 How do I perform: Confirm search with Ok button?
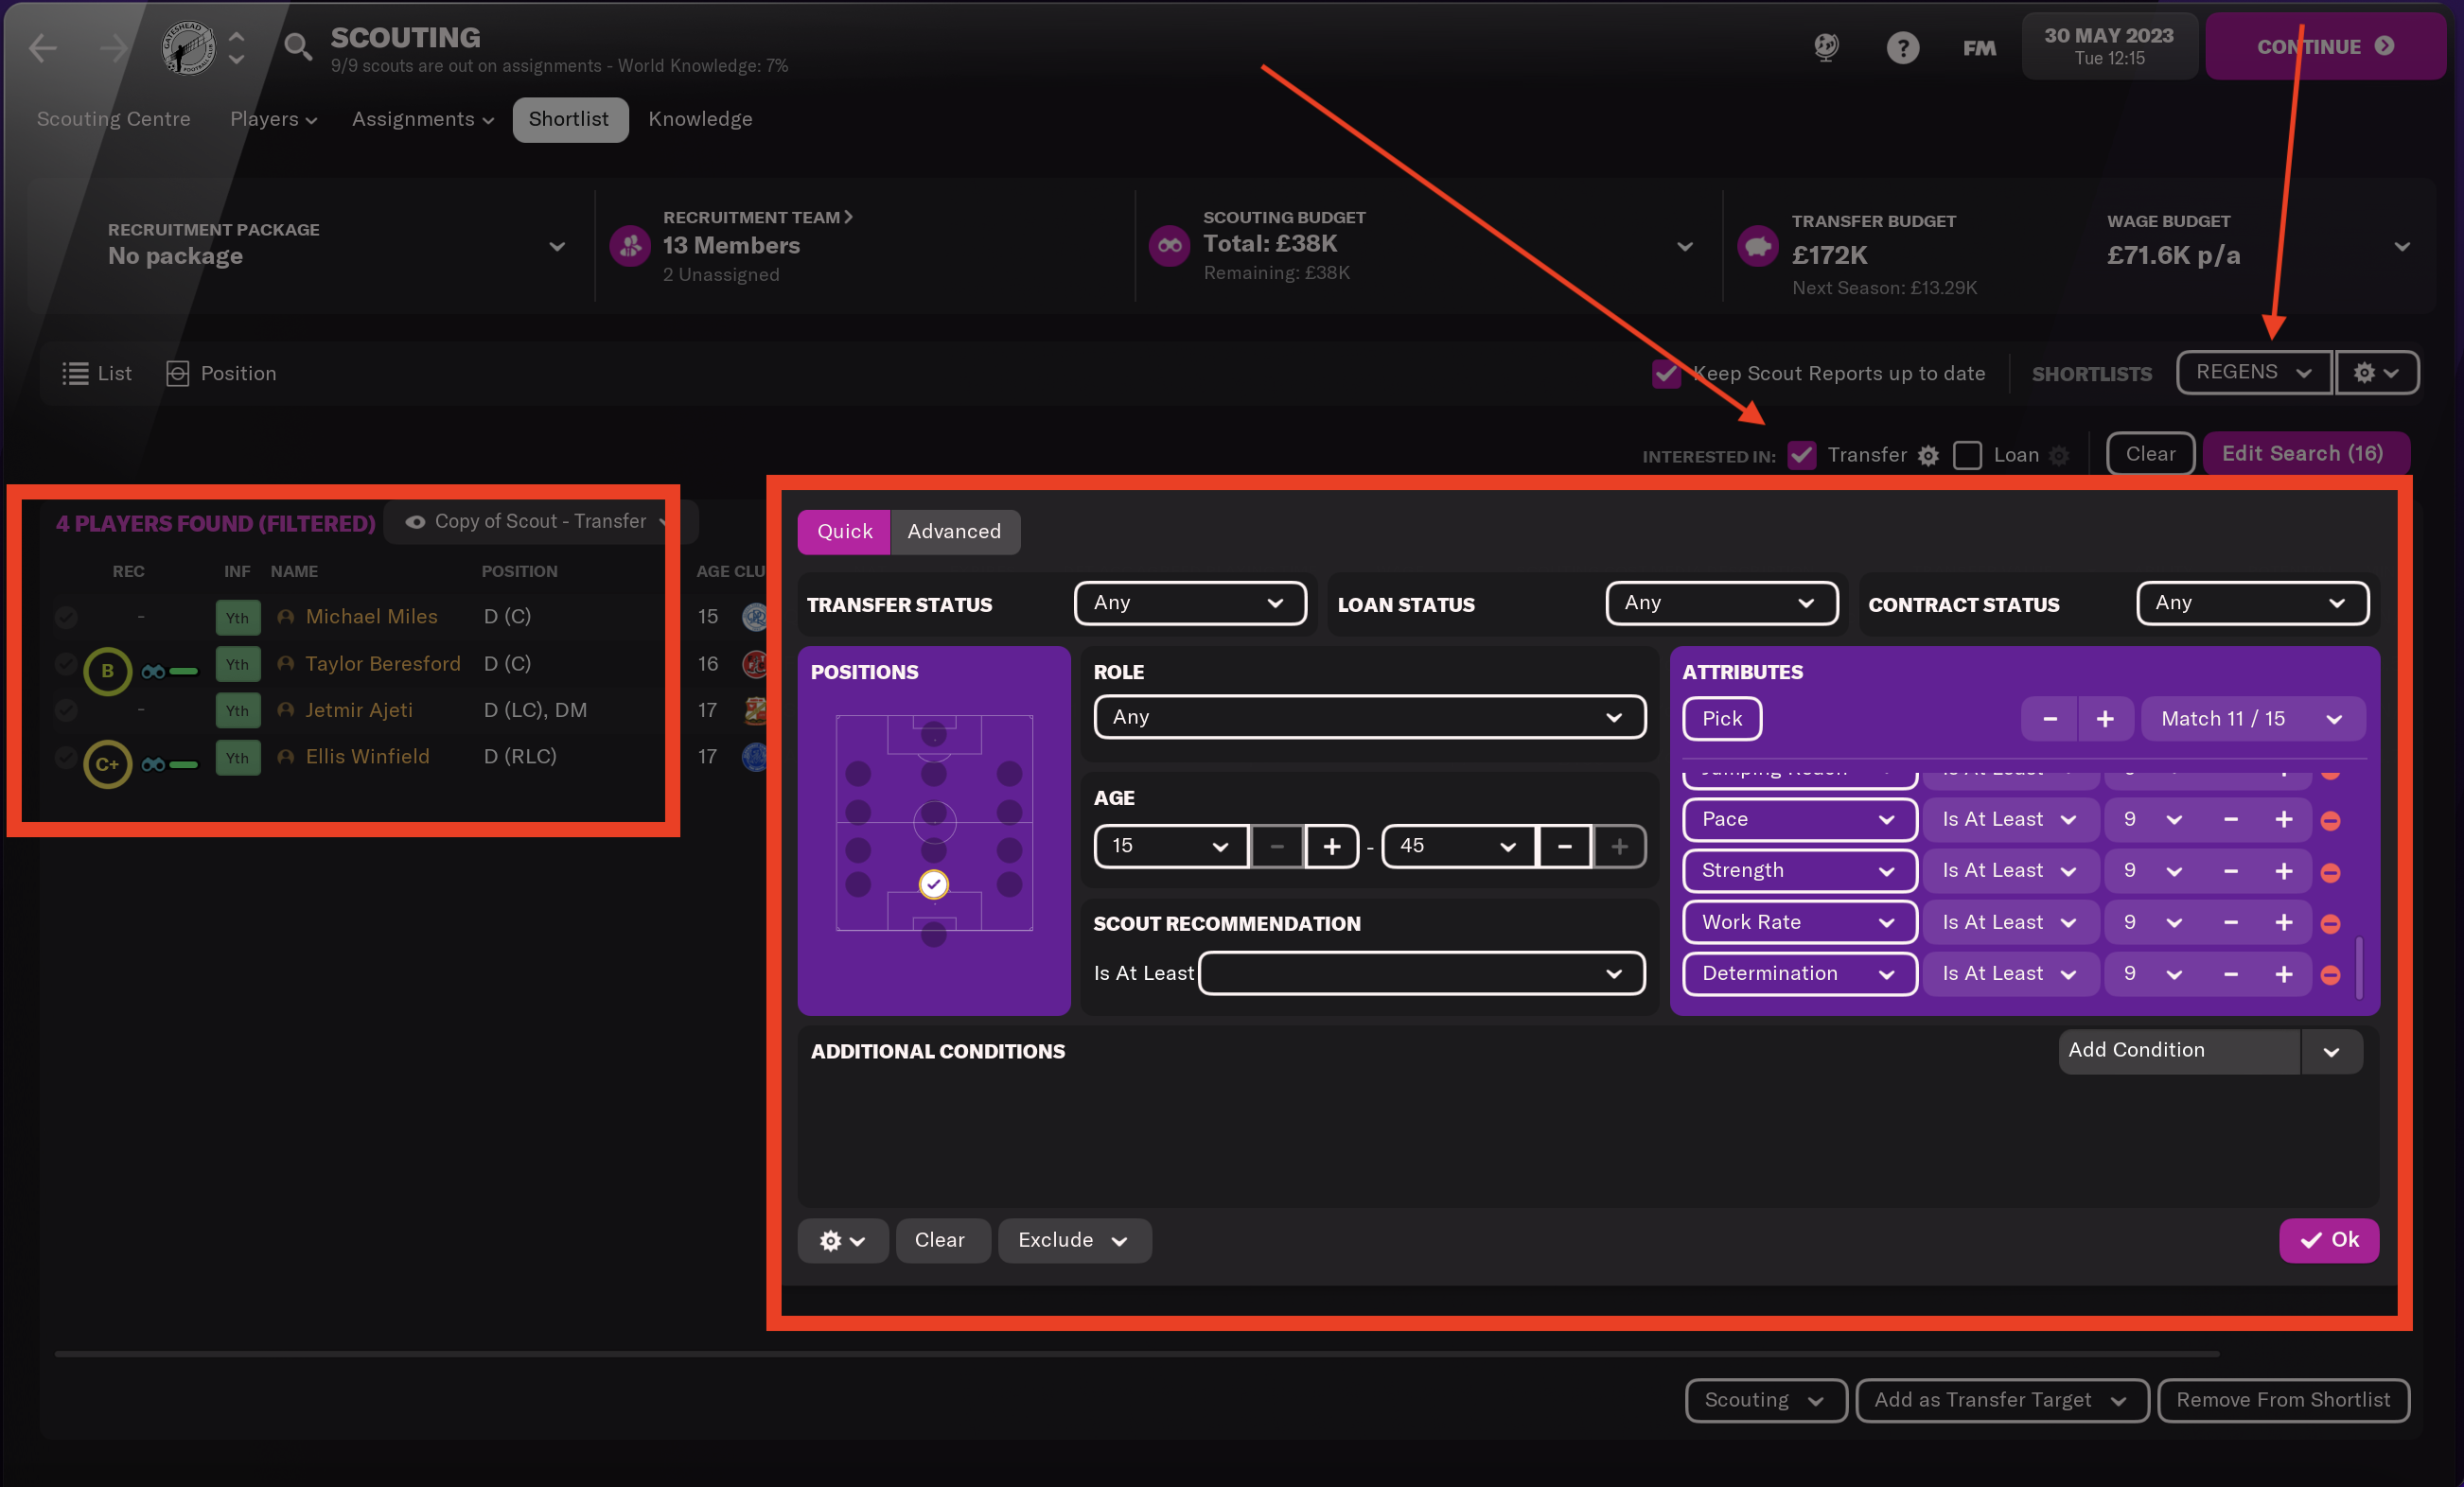(x=2328, y=1240)
